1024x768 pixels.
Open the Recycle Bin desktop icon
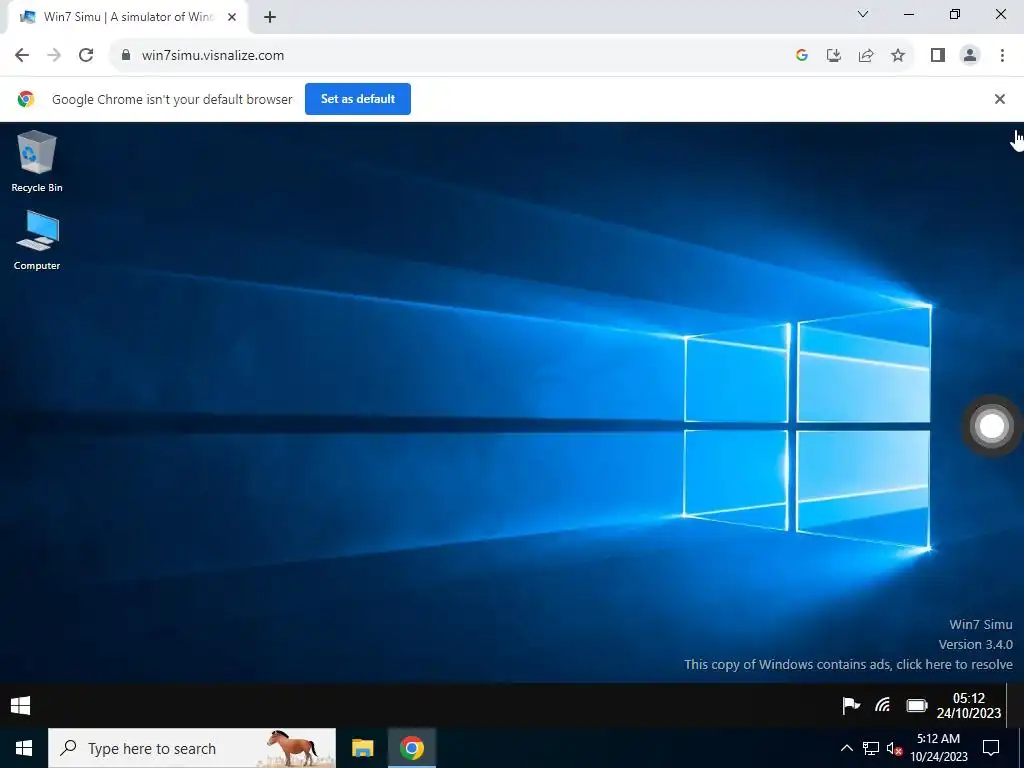tap(37, 161)
